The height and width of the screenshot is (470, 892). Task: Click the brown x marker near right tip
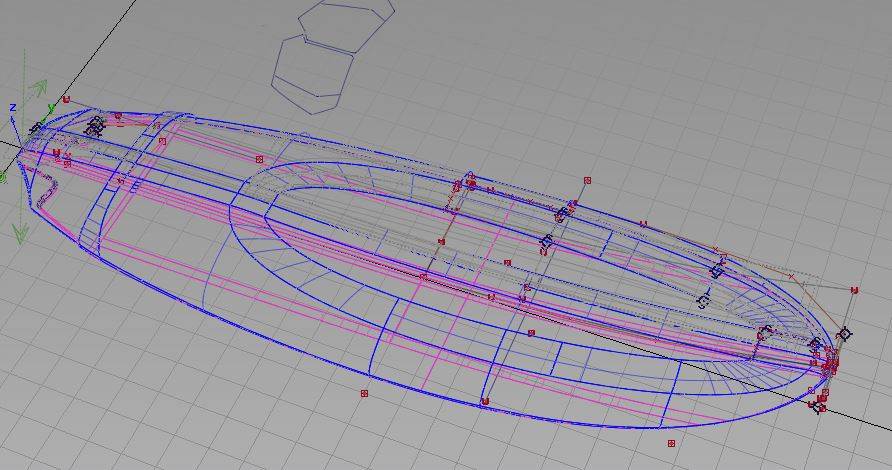tap(791, 276)
